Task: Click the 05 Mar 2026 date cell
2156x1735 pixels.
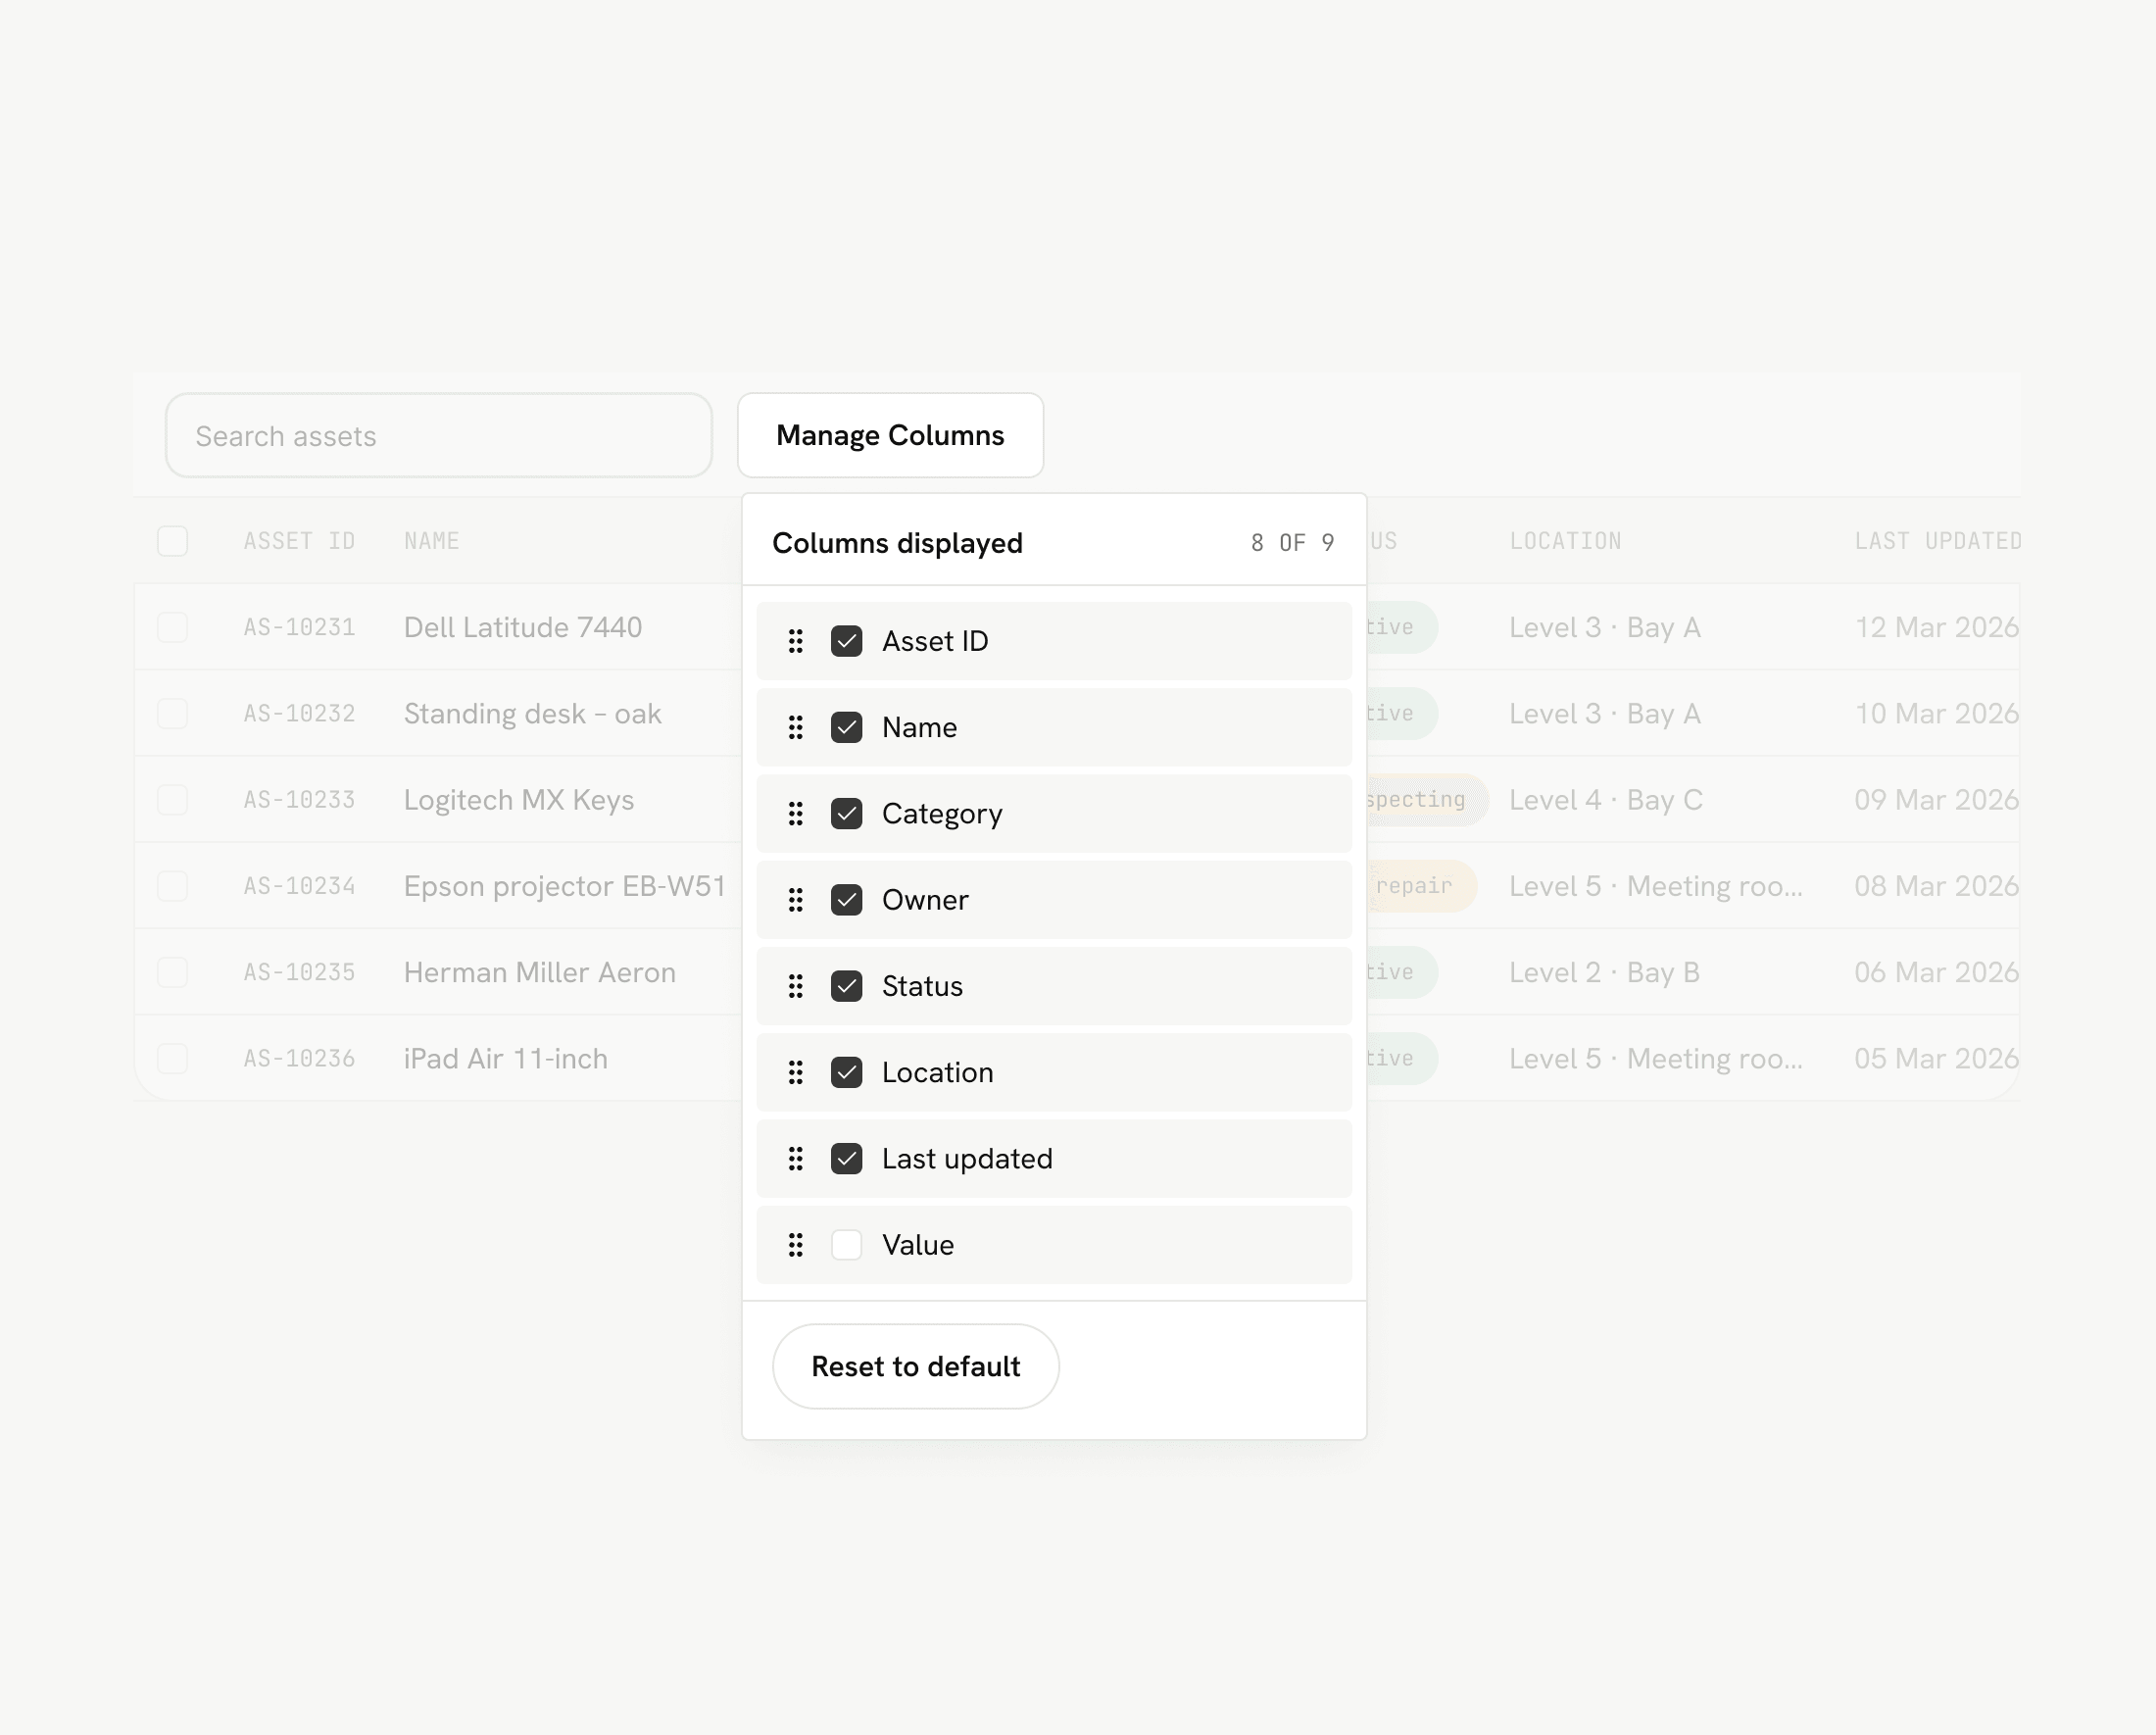Action: tap(1937, 1059)
